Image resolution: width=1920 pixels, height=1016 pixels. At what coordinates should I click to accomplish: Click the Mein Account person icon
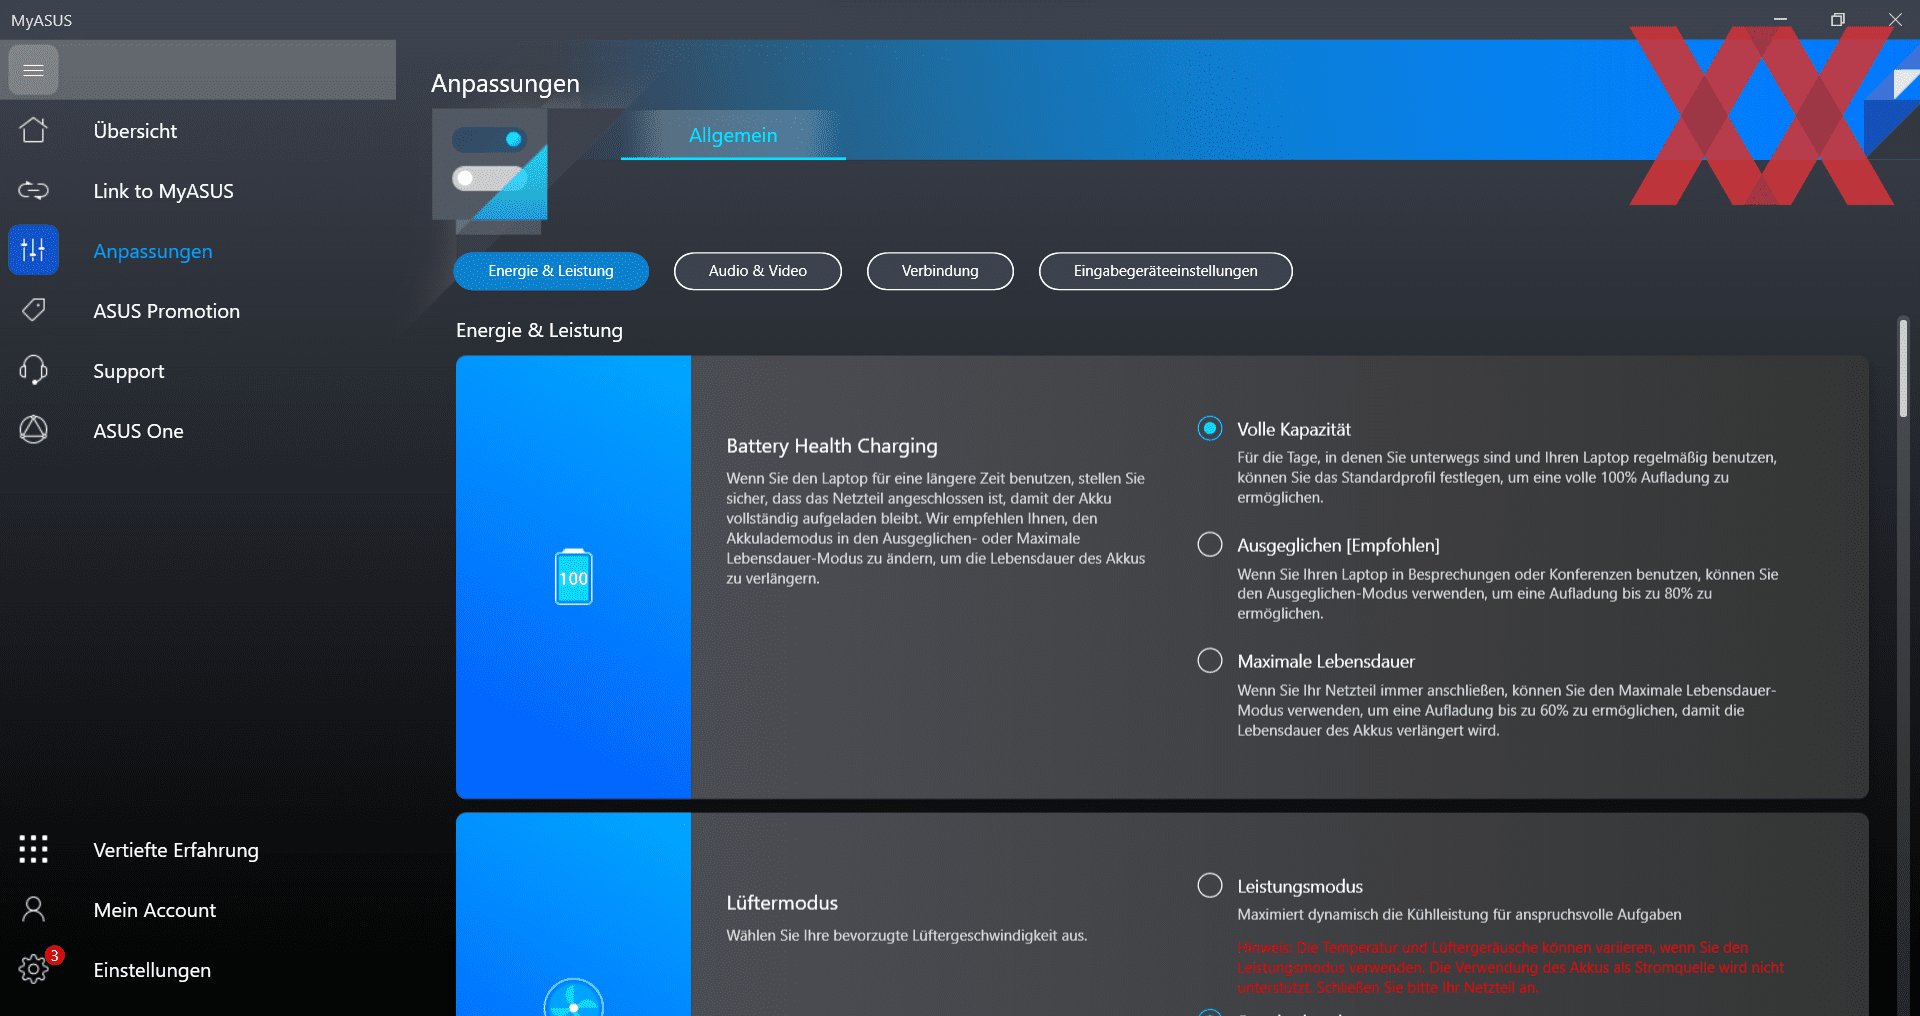click(33, 909)
